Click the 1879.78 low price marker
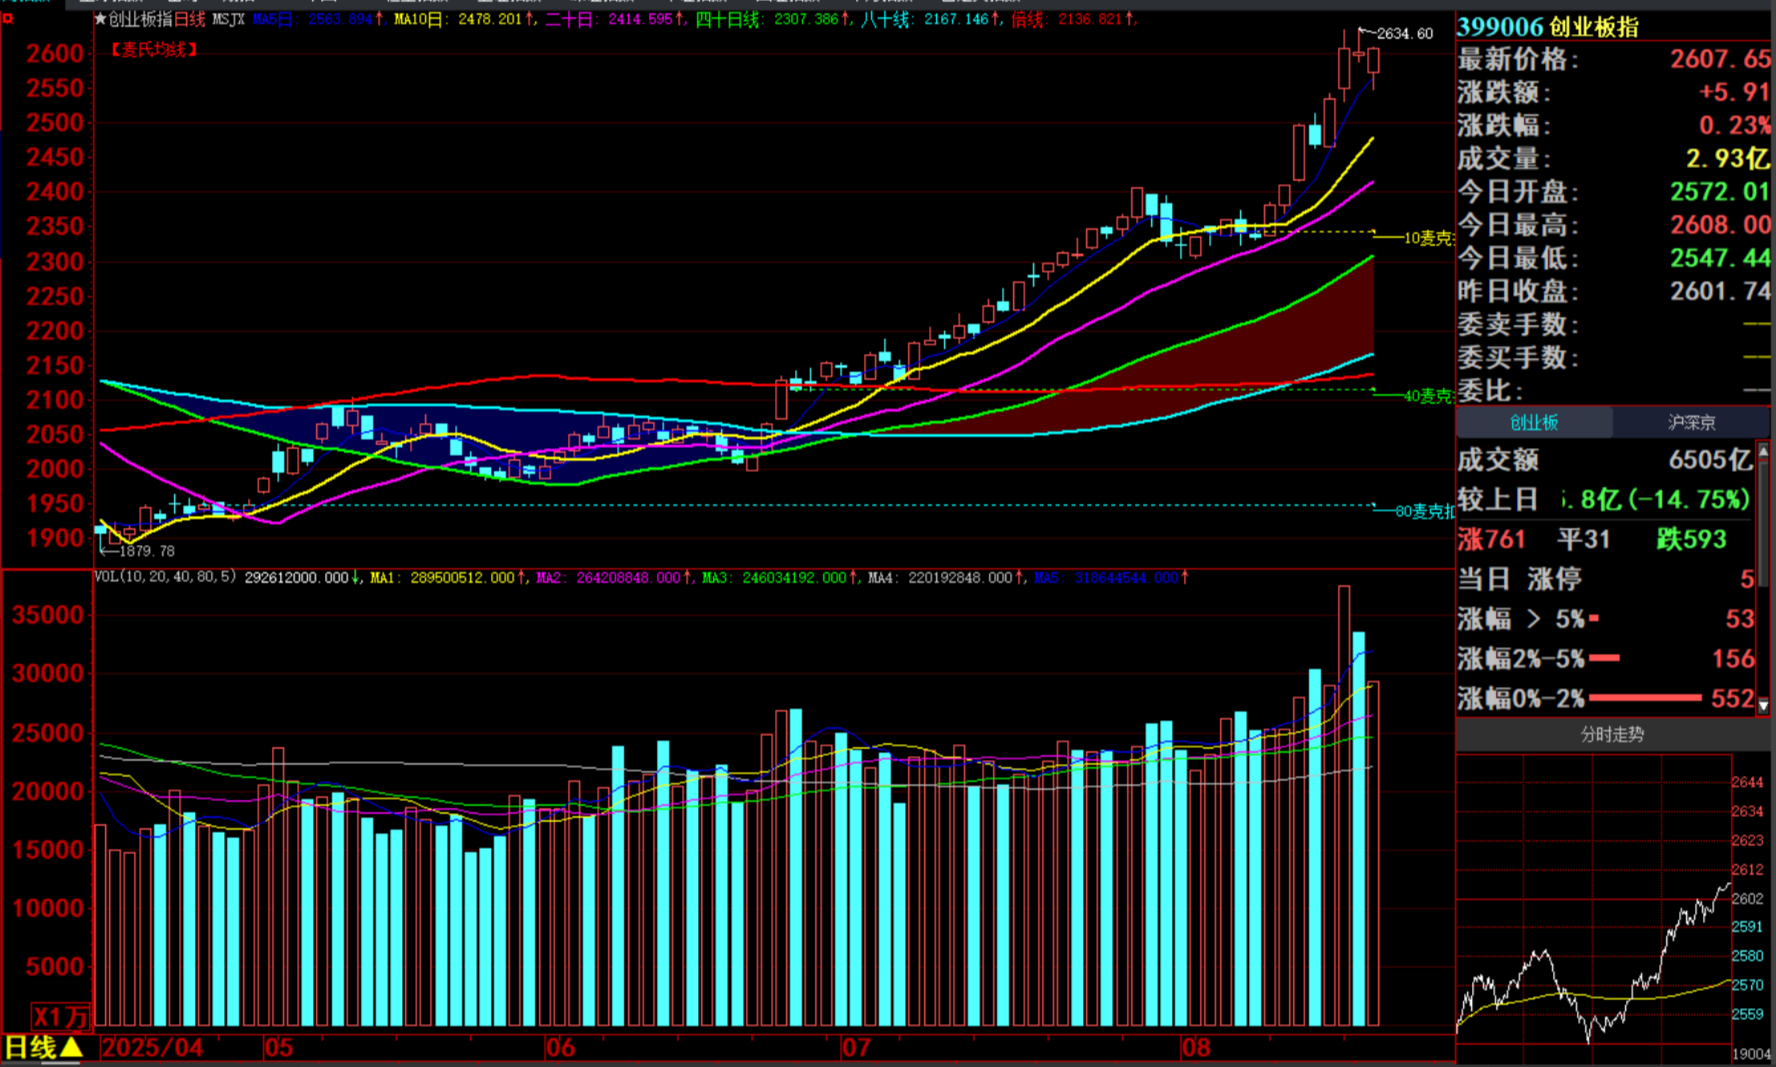Image resolution: width=1776 pixels, height=1067 pixels. pyautogui.click(x=147, y=551)
